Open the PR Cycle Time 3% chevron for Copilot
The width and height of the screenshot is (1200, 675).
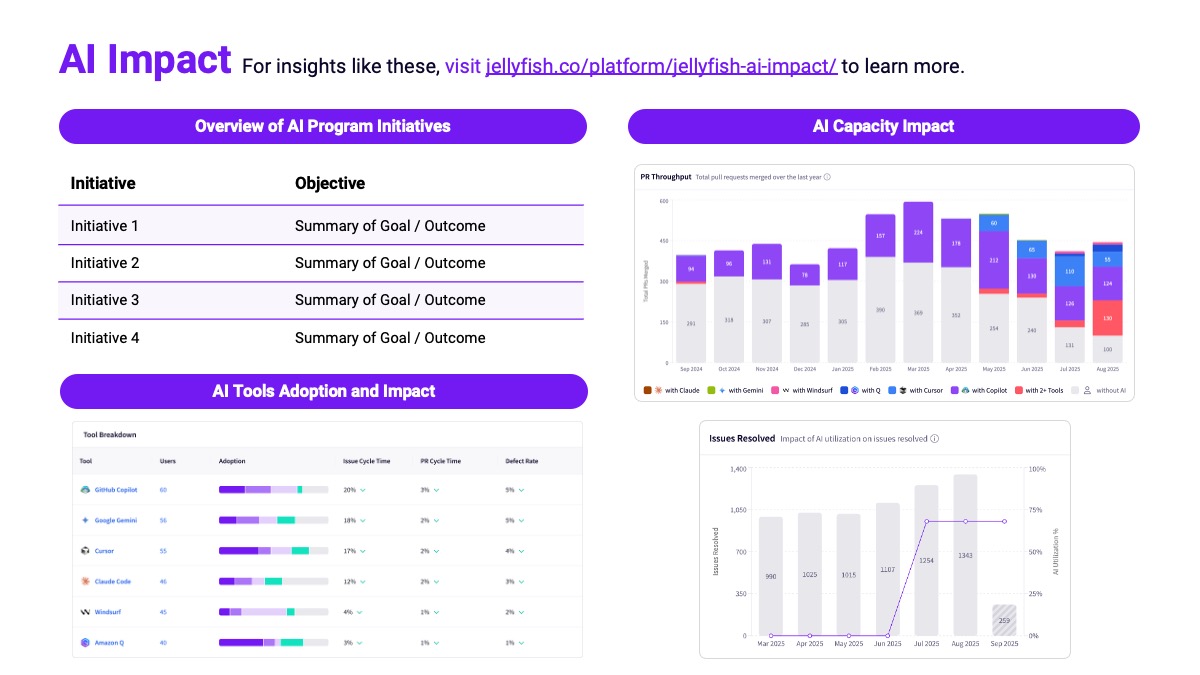click(x=430, y=490)
